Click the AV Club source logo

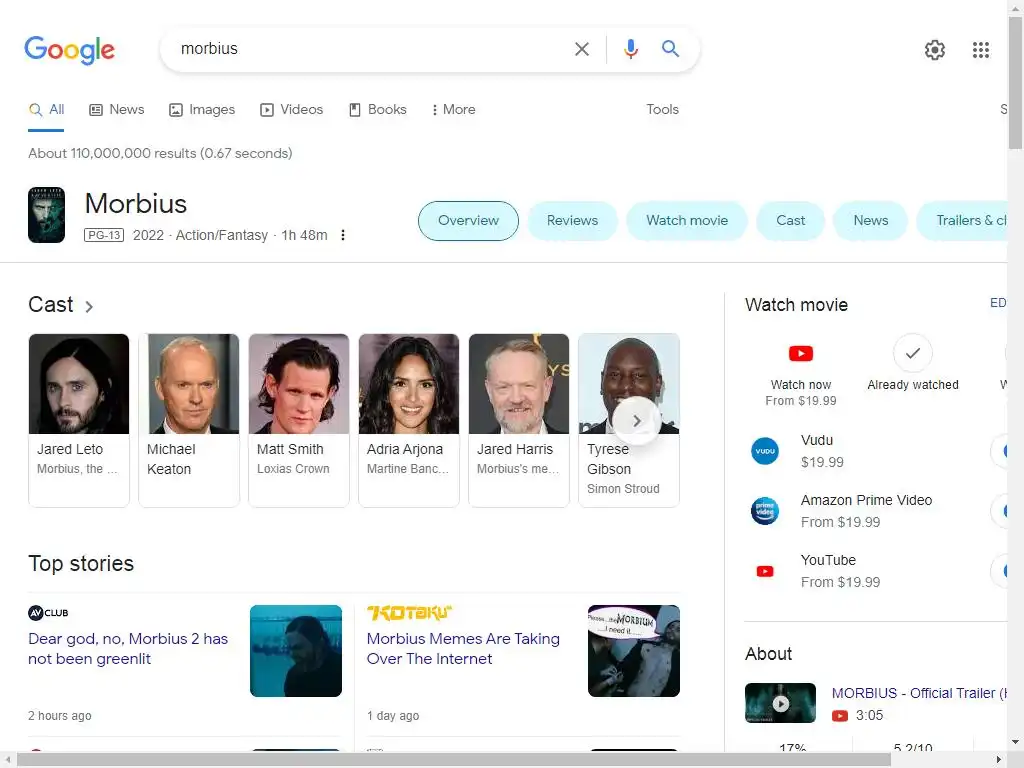click(48, 613)
